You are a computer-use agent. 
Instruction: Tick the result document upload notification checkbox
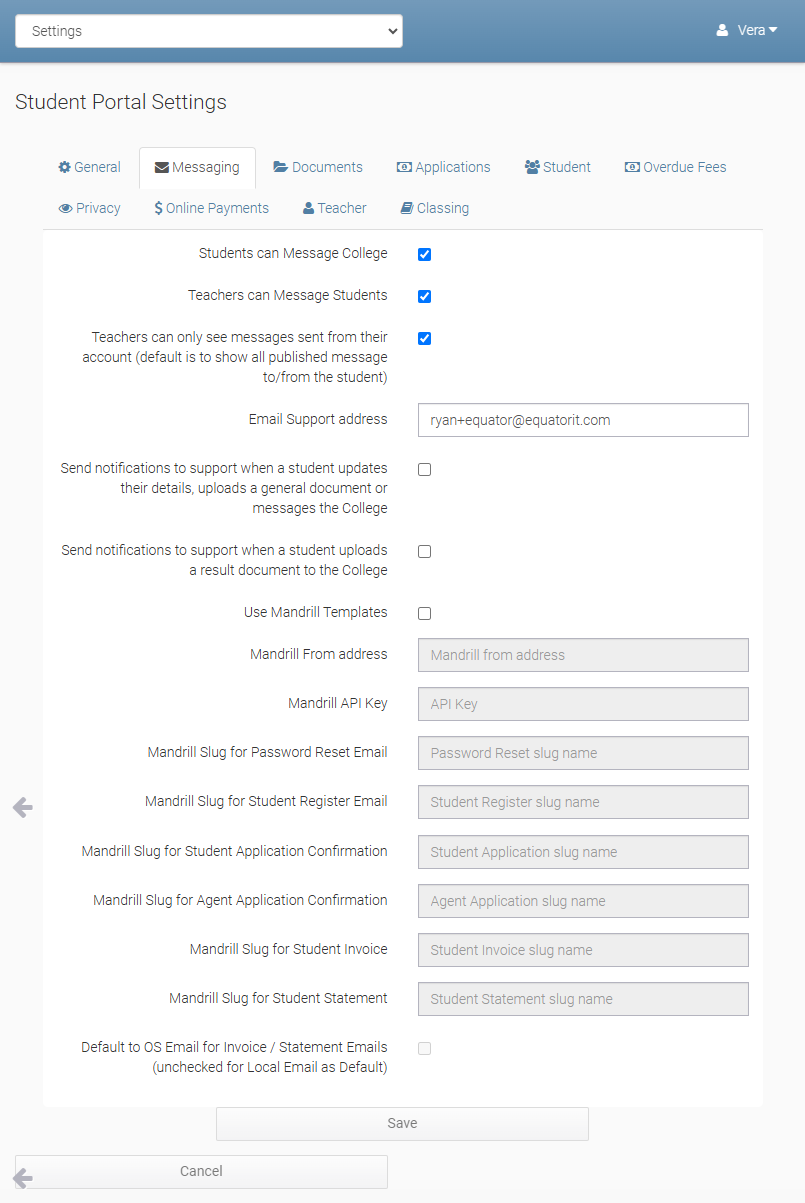point(424,551)
